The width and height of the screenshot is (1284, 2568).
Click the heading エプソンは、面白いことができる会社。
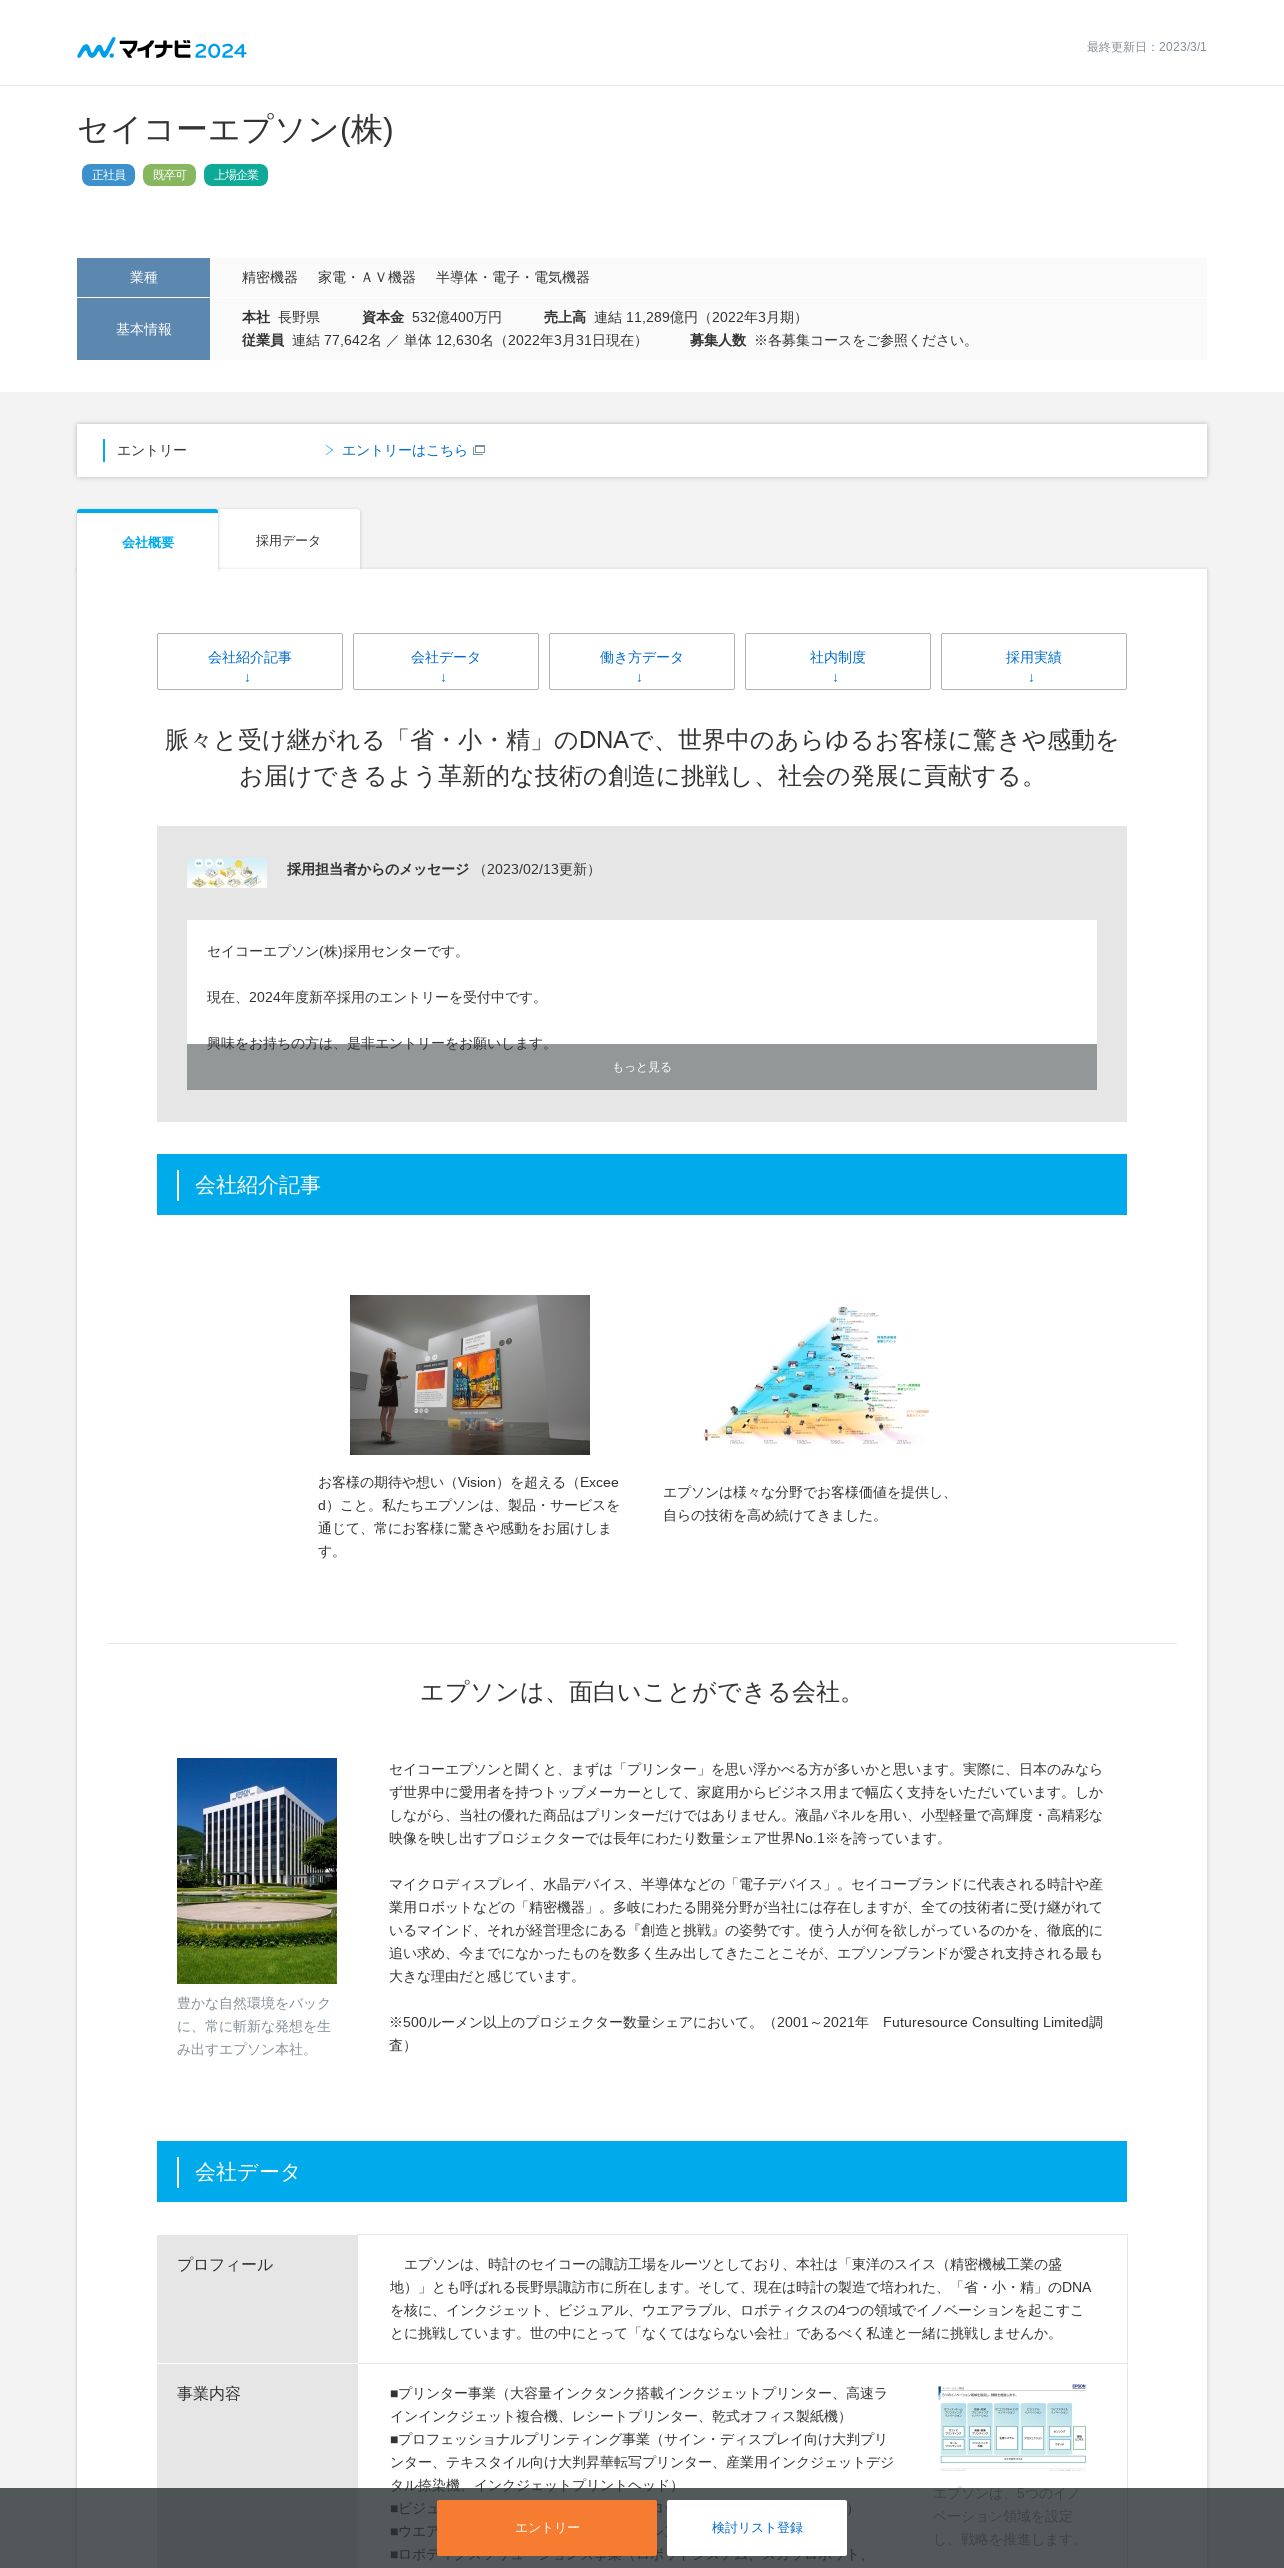click(x=641, y=1692)
